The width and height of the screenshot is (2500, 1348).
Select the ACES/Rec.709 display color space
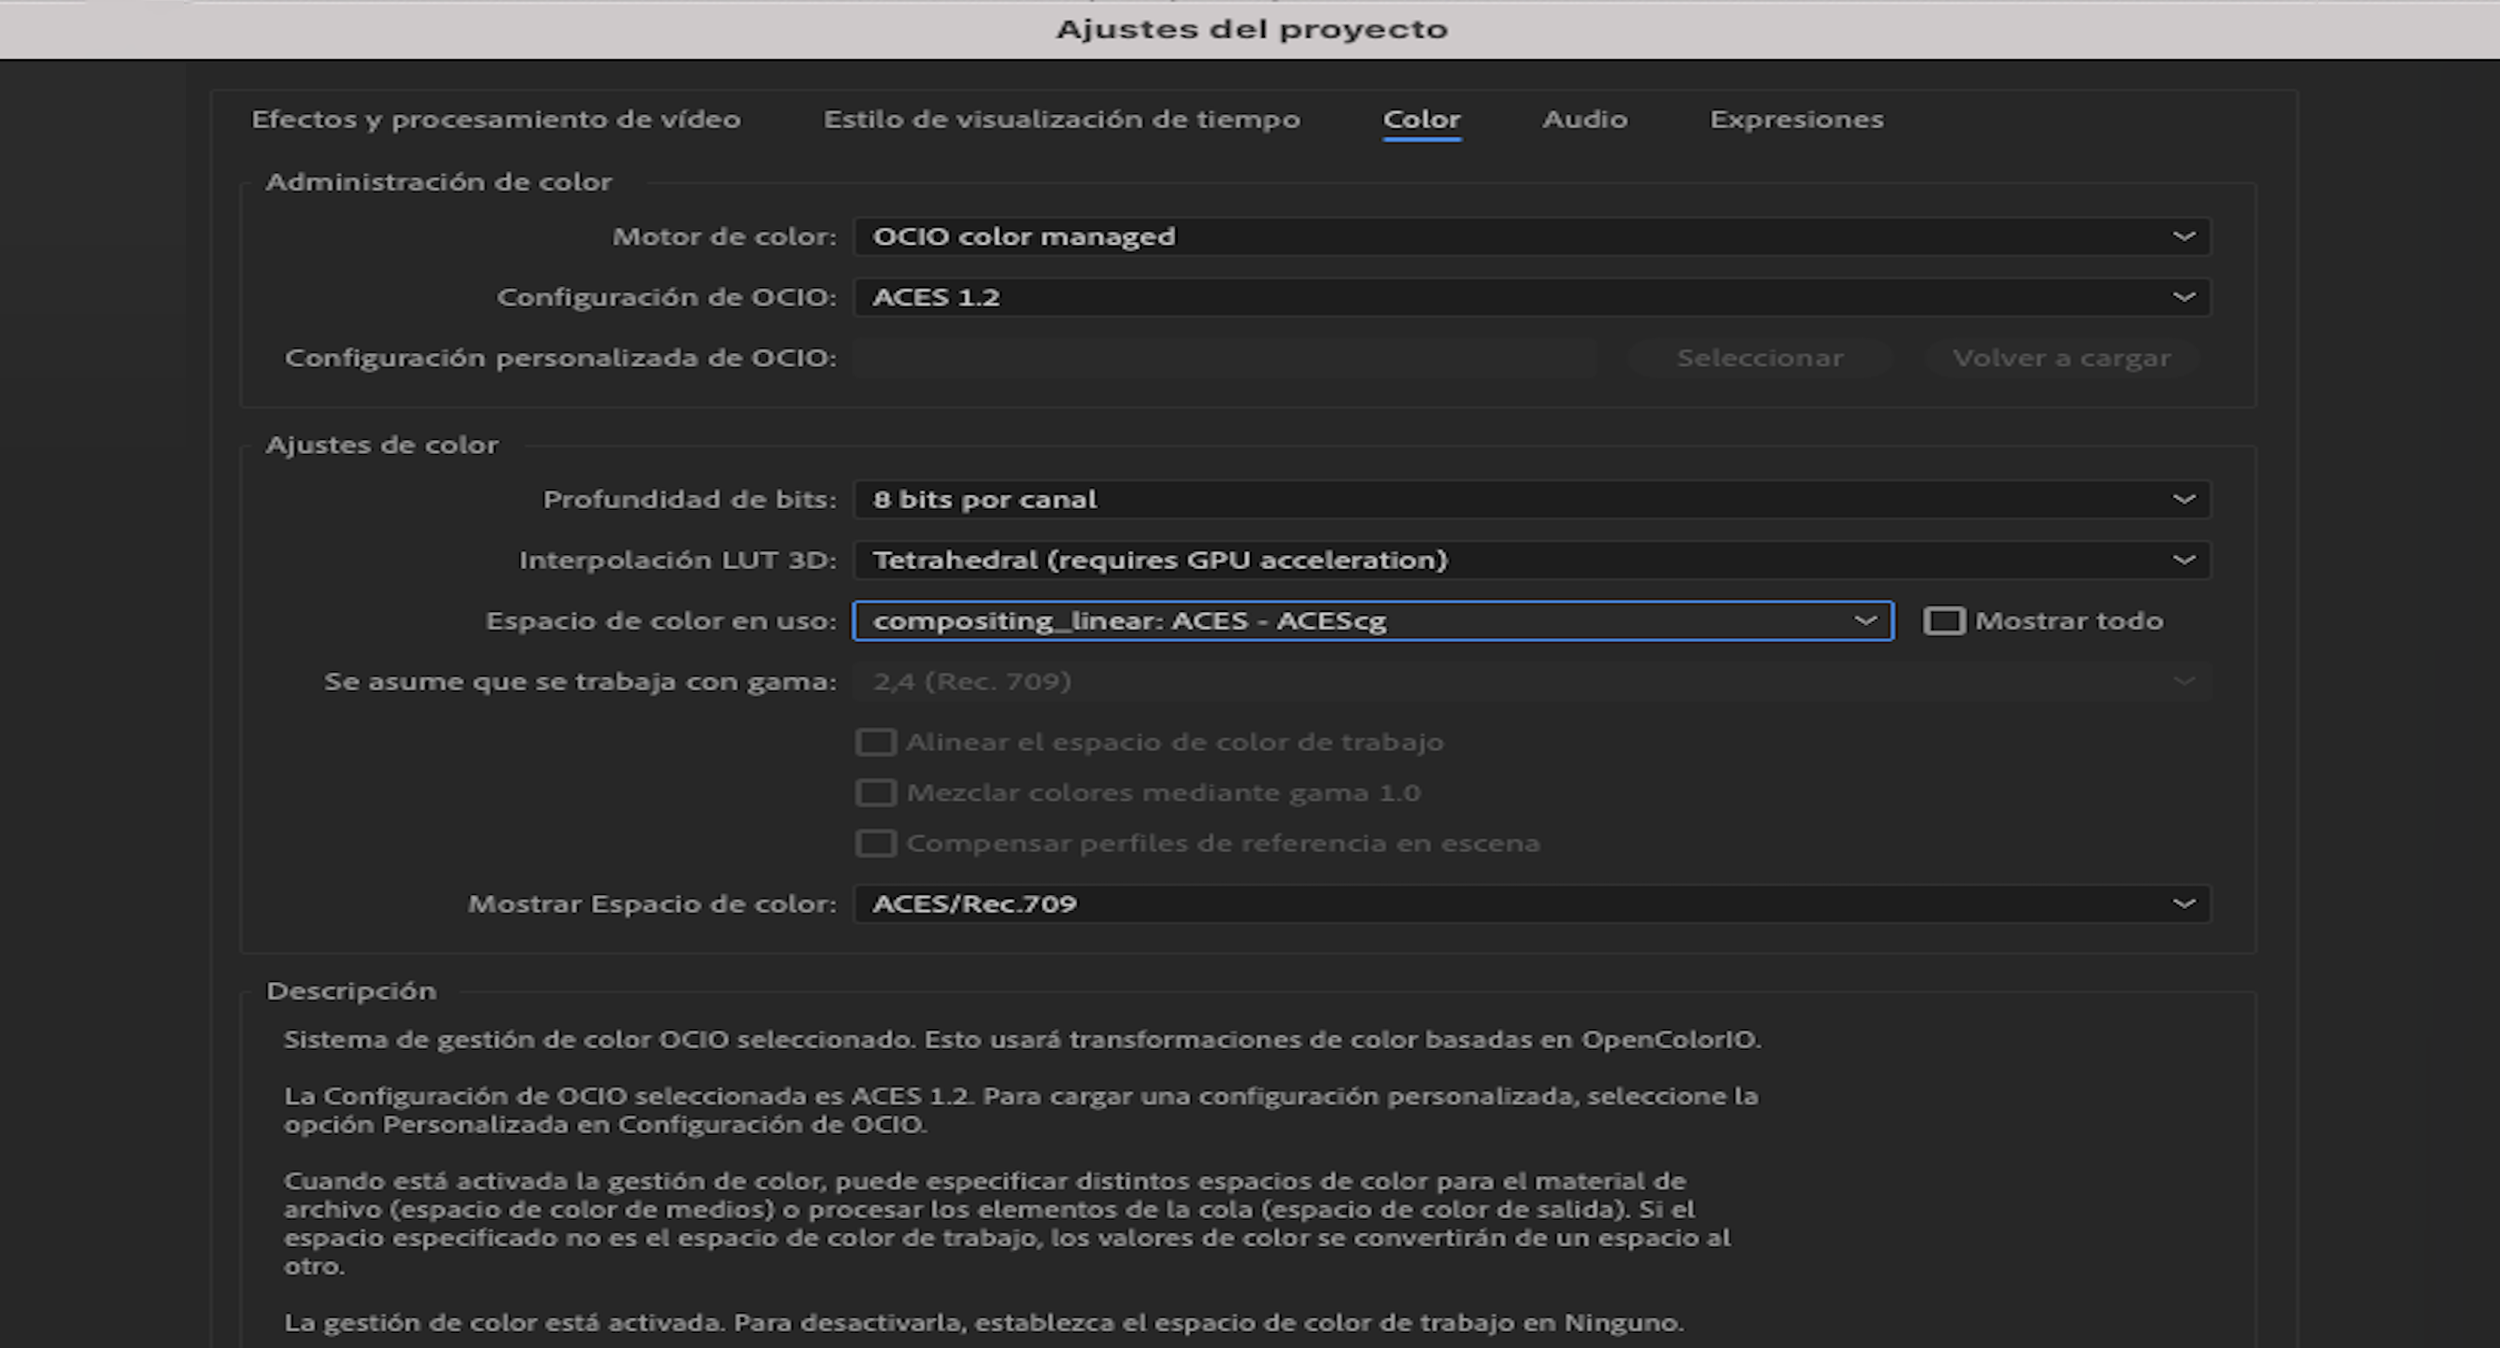click(x=1530, y=903)
